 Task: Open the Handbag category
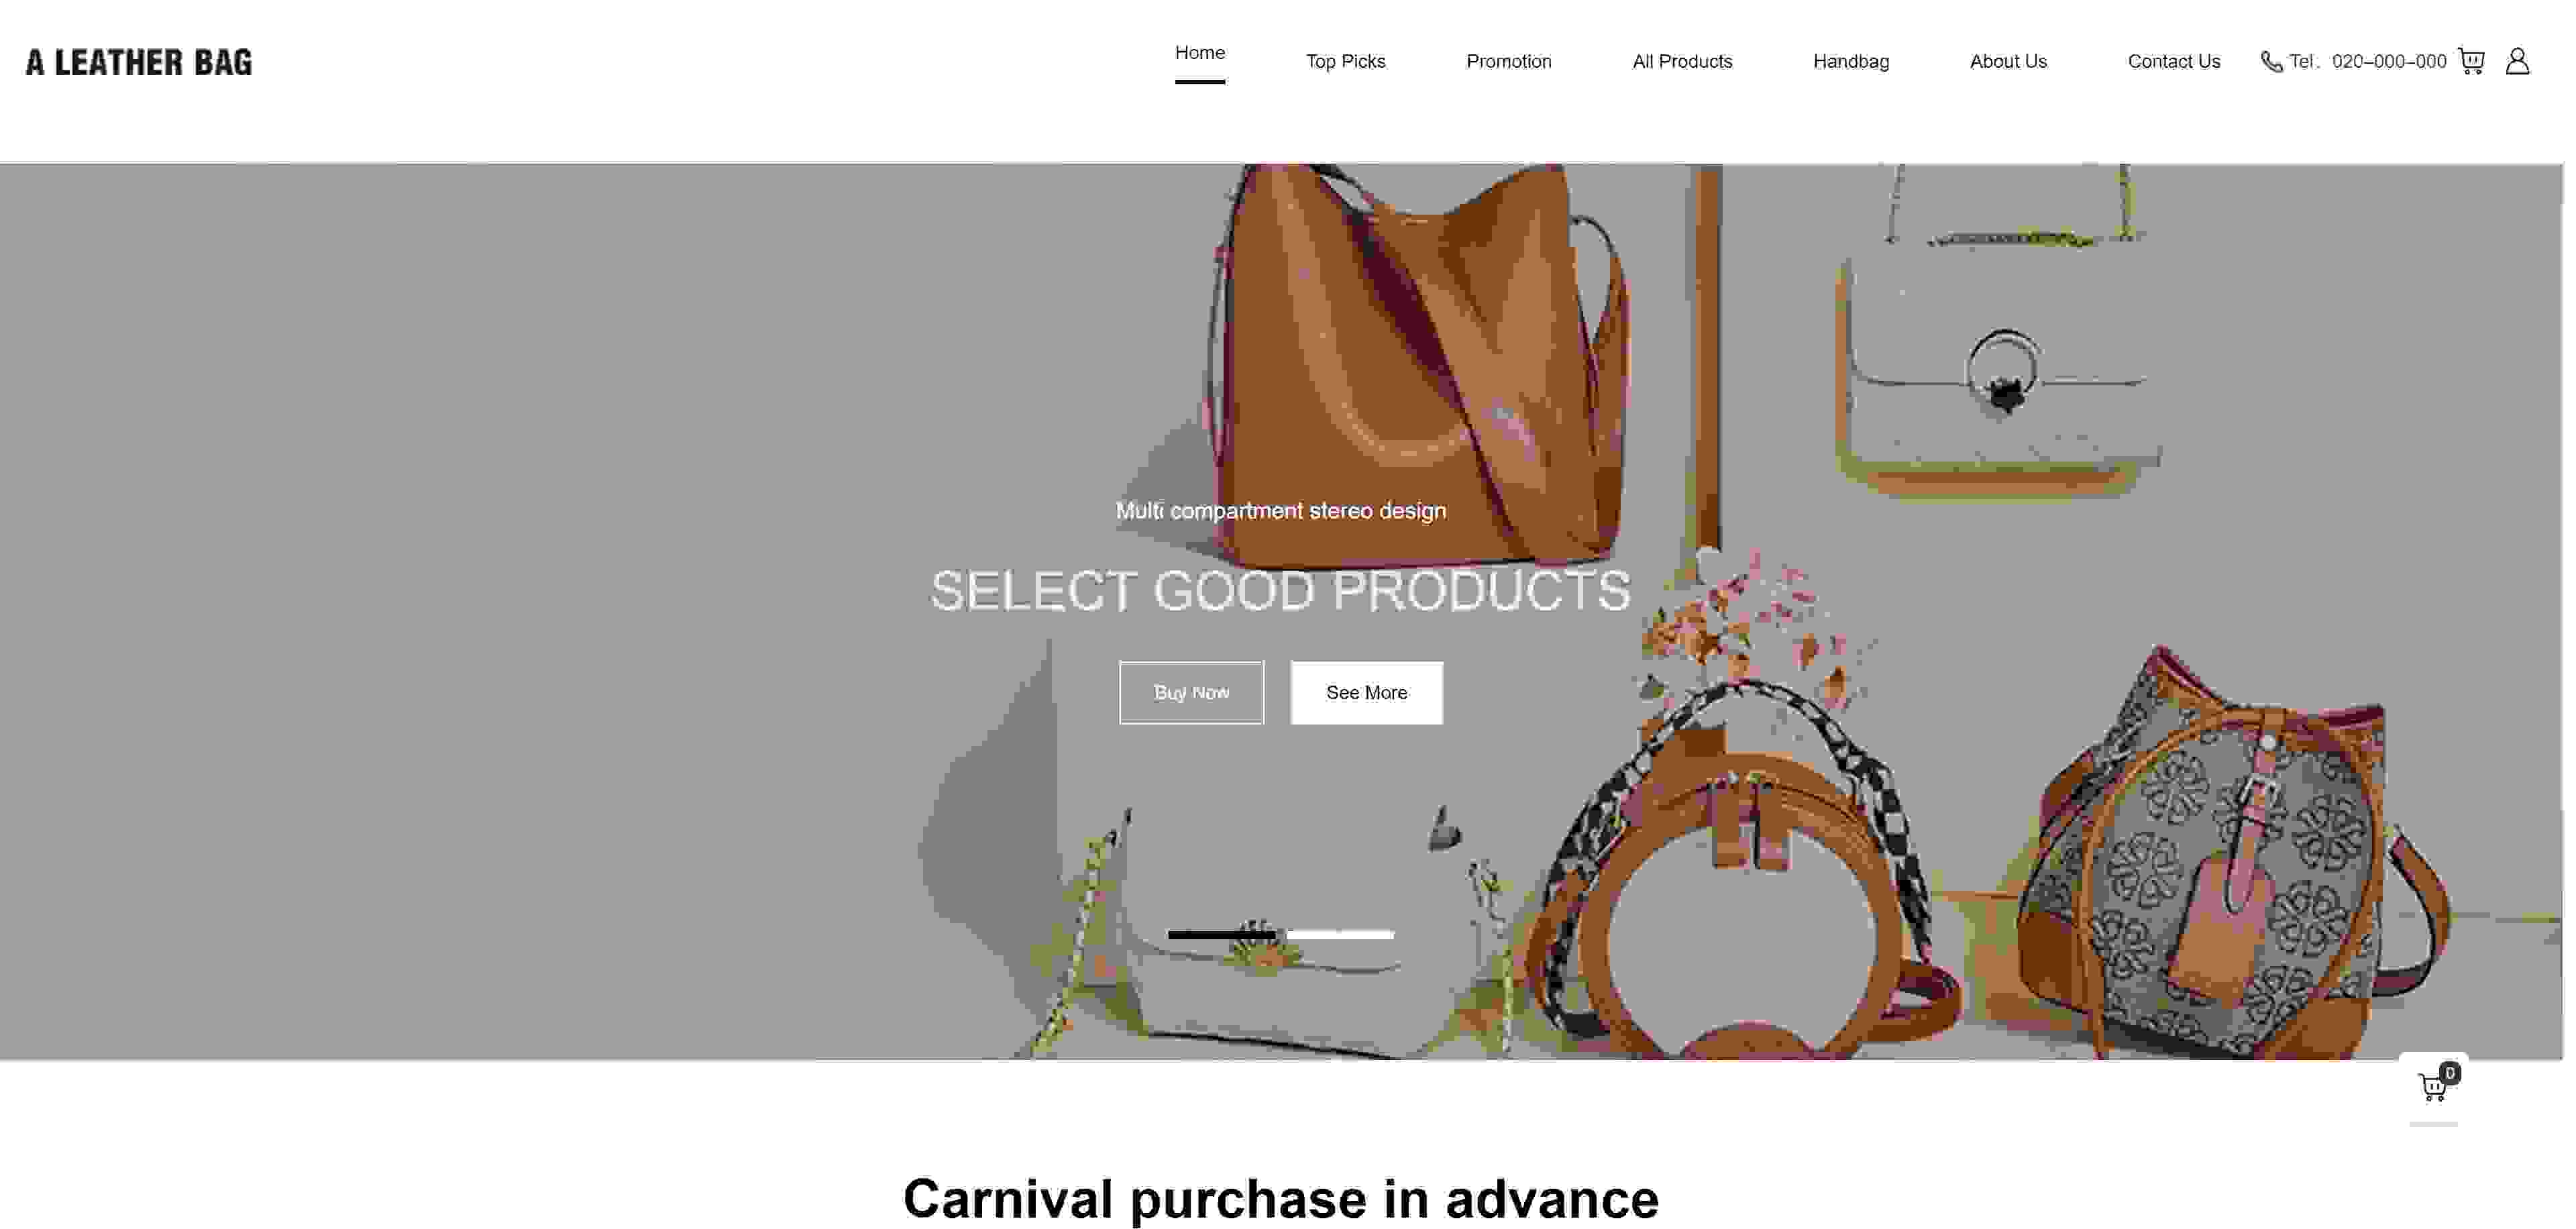click(x=1851, y=62)
